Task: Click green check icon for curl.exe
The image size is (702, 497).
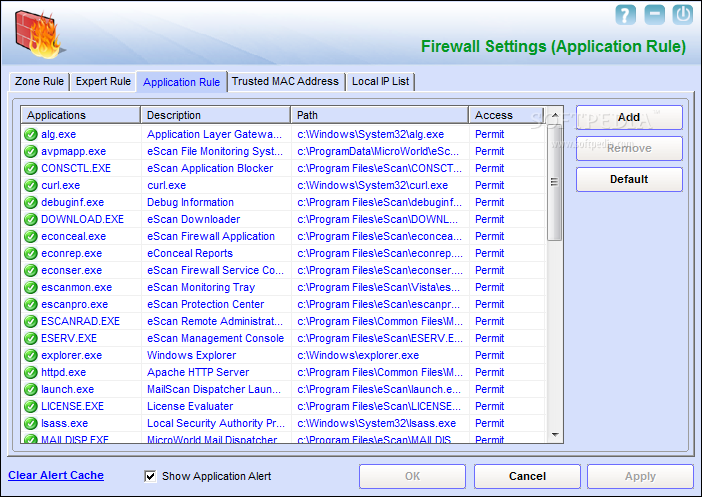Action: 30,185
